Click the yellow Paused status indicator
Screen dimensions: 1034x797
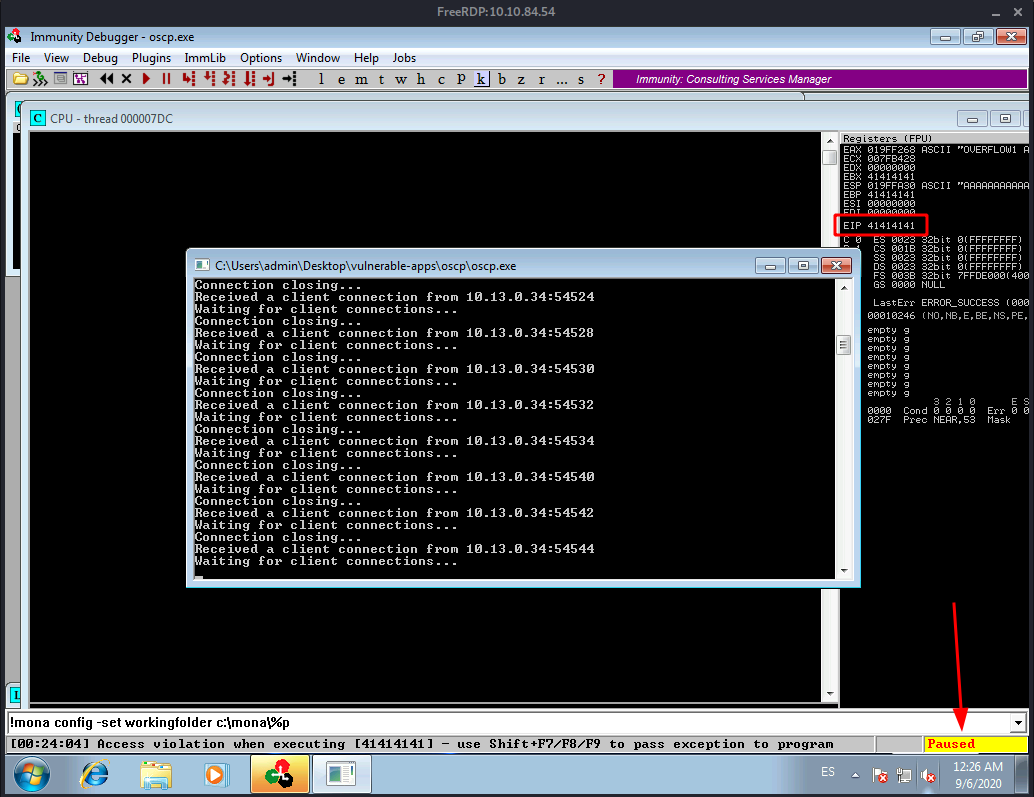(976, 744)
